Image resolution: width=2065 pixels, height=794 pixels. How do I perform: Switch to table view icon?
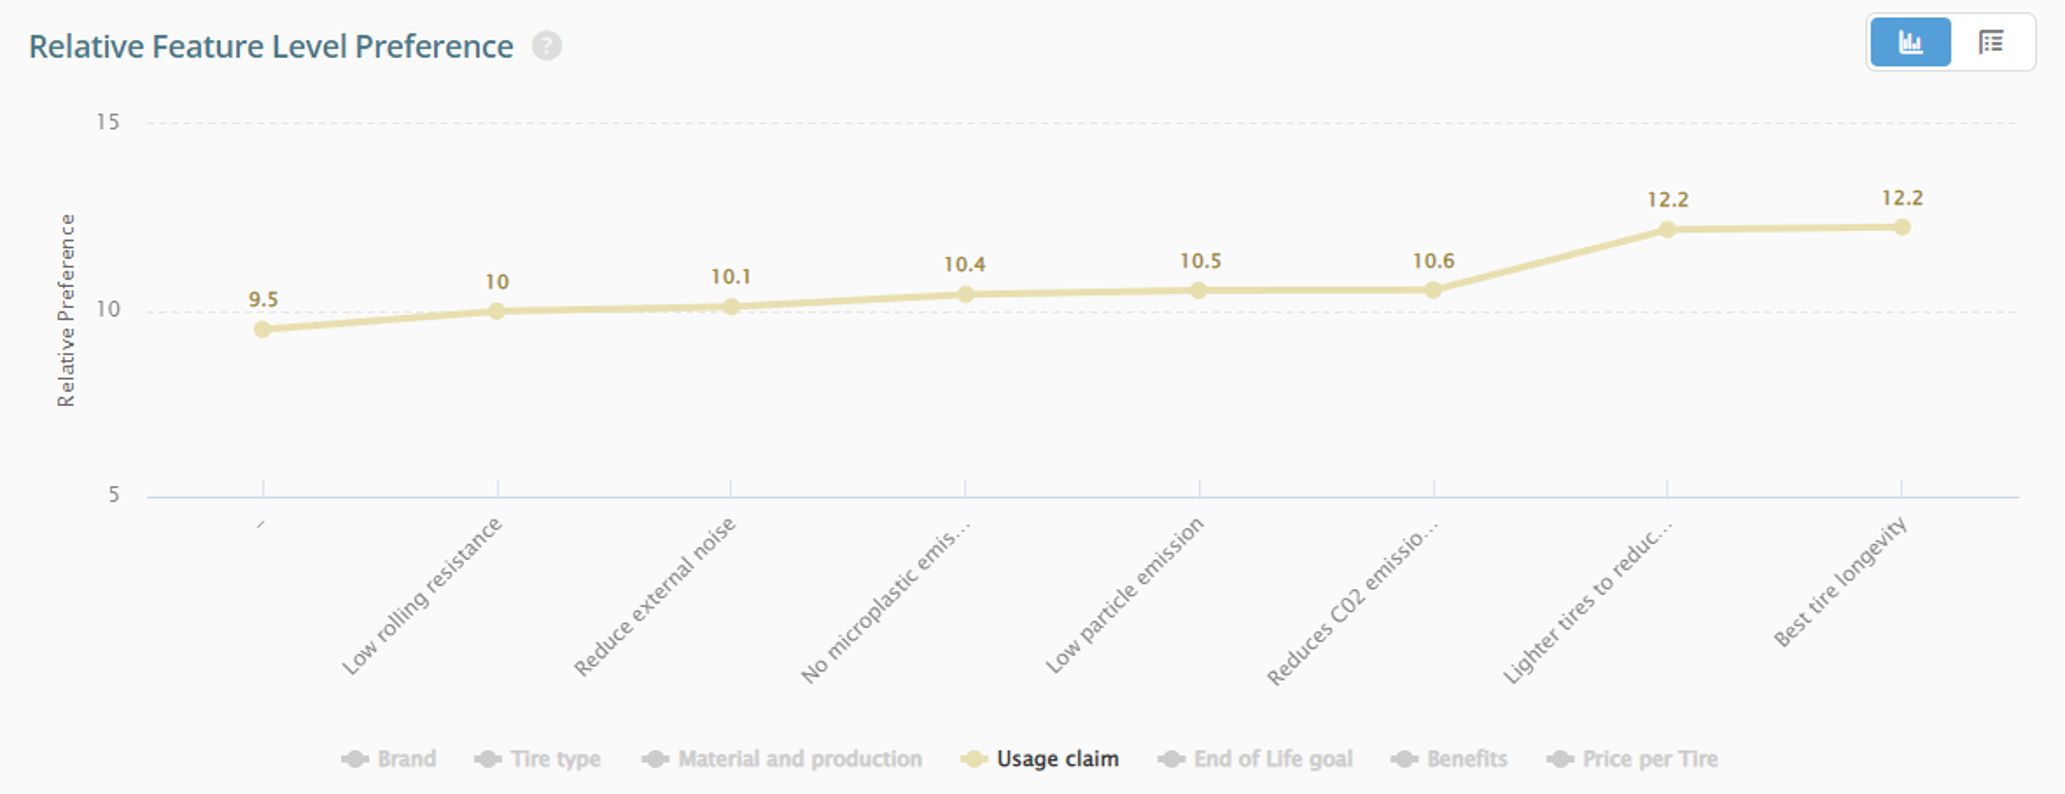[1991, 42]
